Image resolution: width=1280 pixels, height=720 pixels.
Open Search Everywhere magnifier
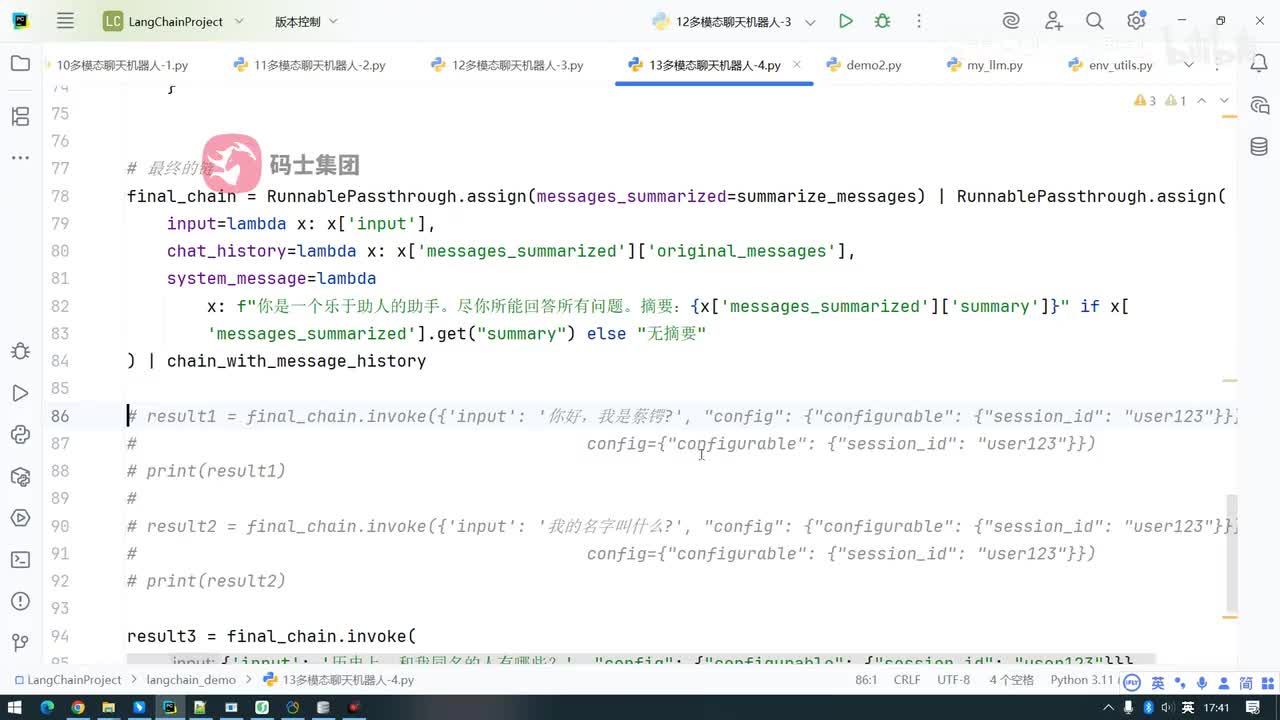click(x=1095, y=21)
